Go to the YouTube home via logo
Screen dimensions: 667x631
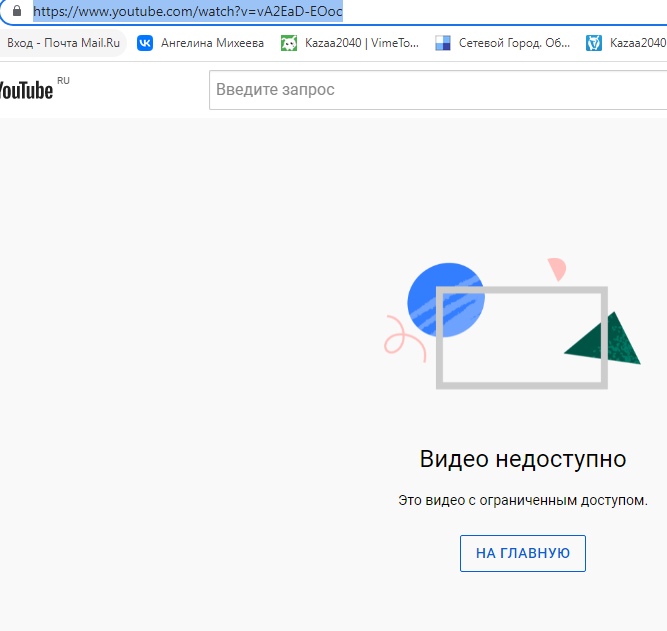[x=26, y=90]
